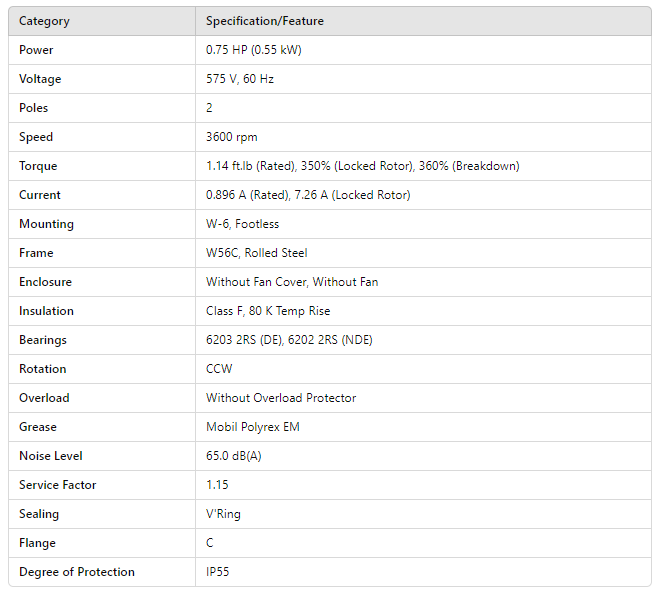Screen dimensions: 660x595
Task: Select the Enclosure row label
Action: [x=45, y=282]
